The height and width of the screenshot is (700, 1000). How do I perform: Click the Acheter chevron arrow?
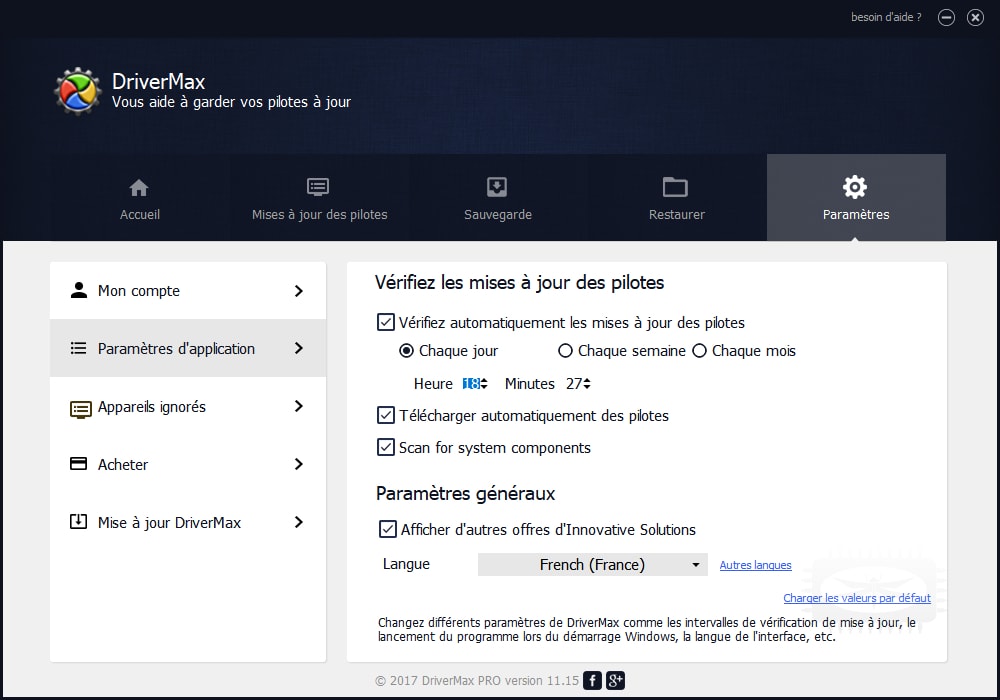tap(298, 464)
